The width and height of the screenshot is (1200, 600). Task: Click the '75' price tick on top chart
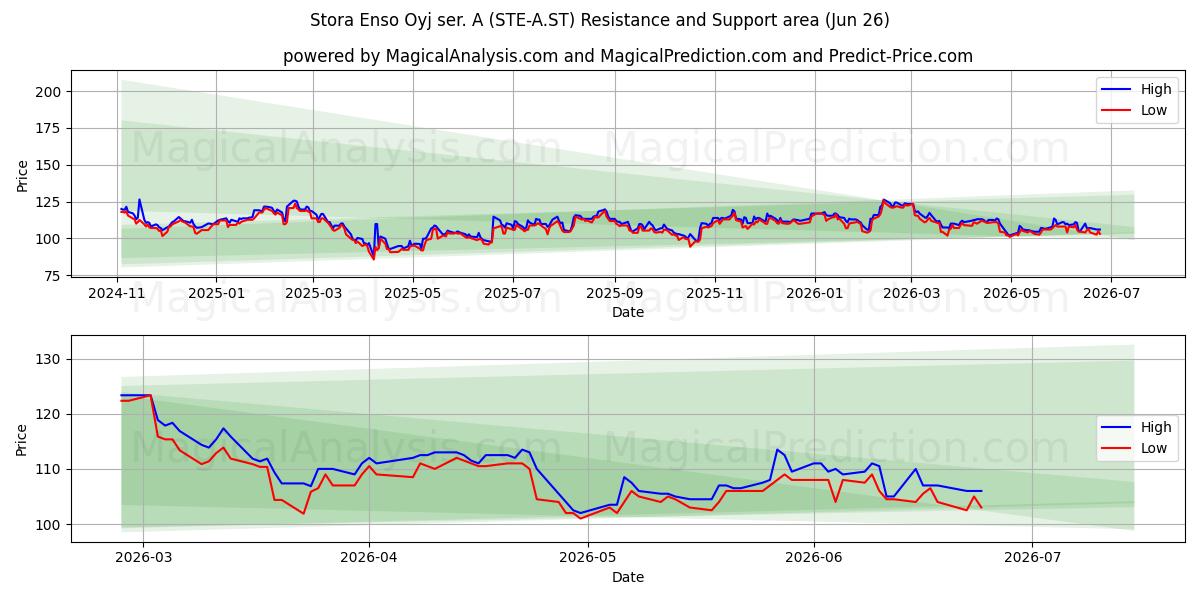[52, 276]
